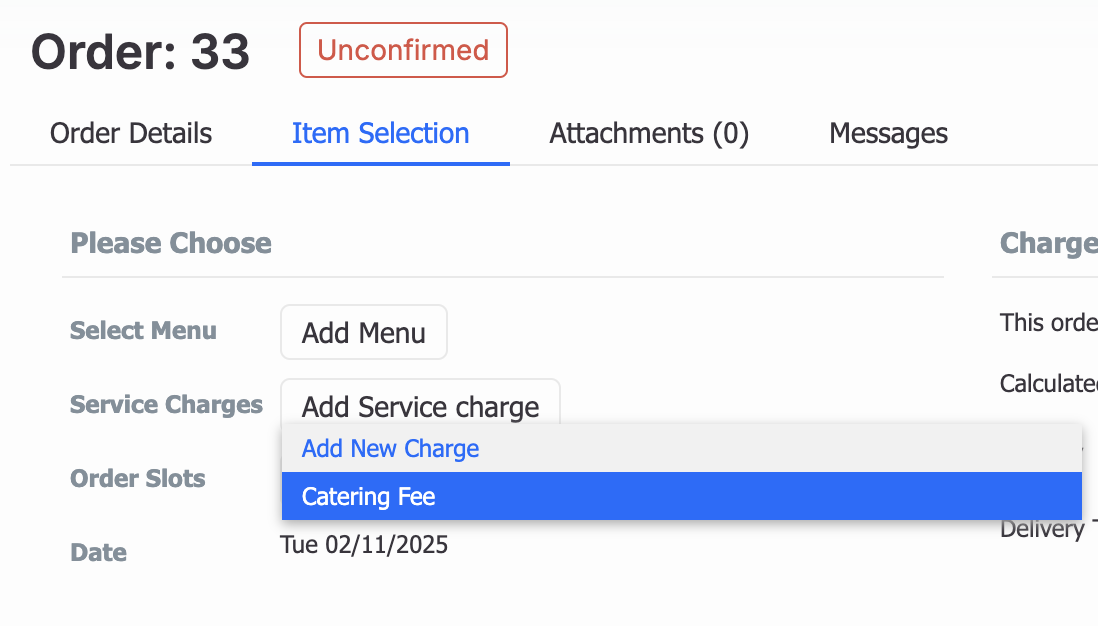
Task: Click the Unconfirmed status badge
Action: 403,49
